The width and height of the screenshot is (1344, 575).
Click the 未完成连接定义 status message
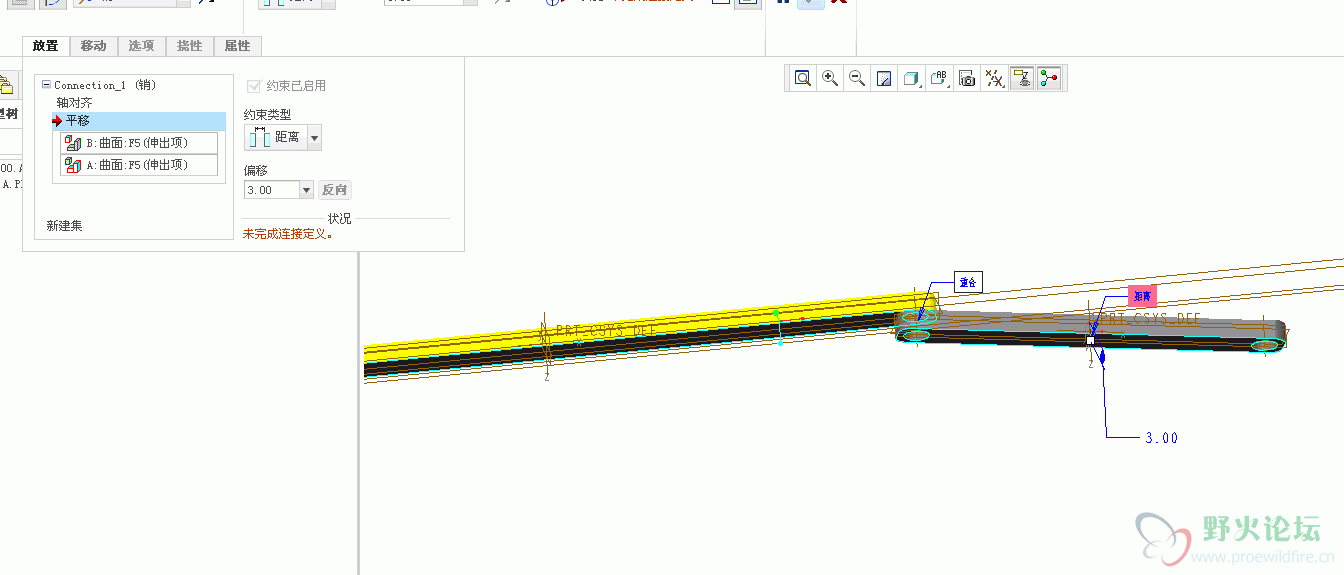[x=288, y=234]
